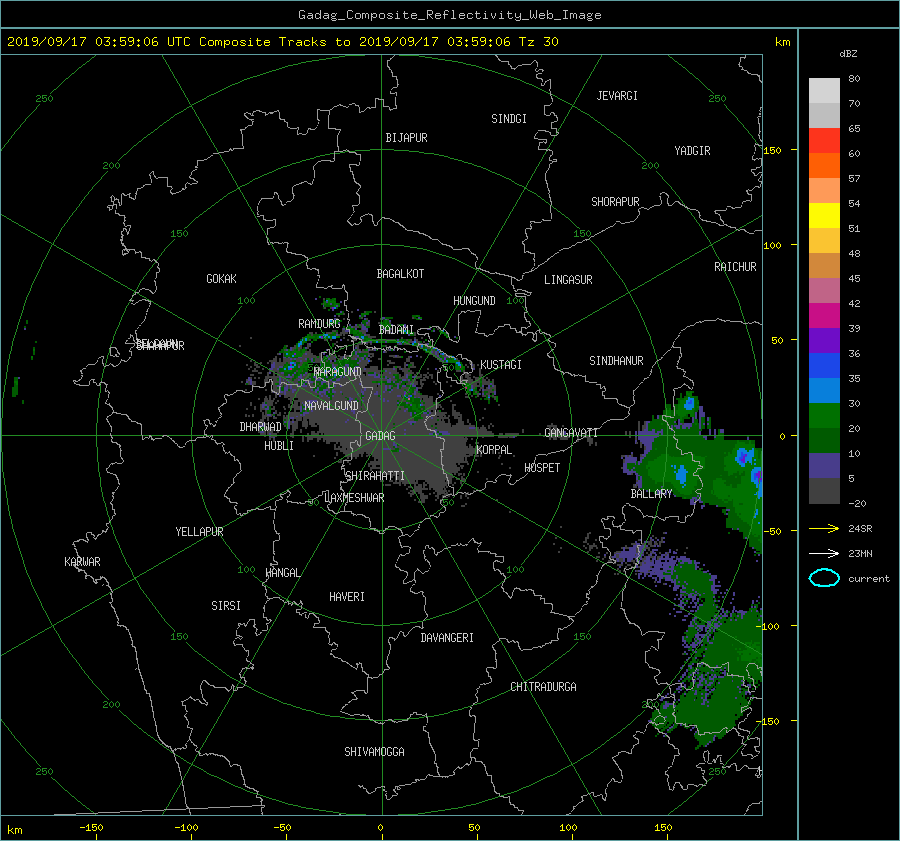Click the SINDGI town label
The image size is (900, 841).
coord(509,119)
